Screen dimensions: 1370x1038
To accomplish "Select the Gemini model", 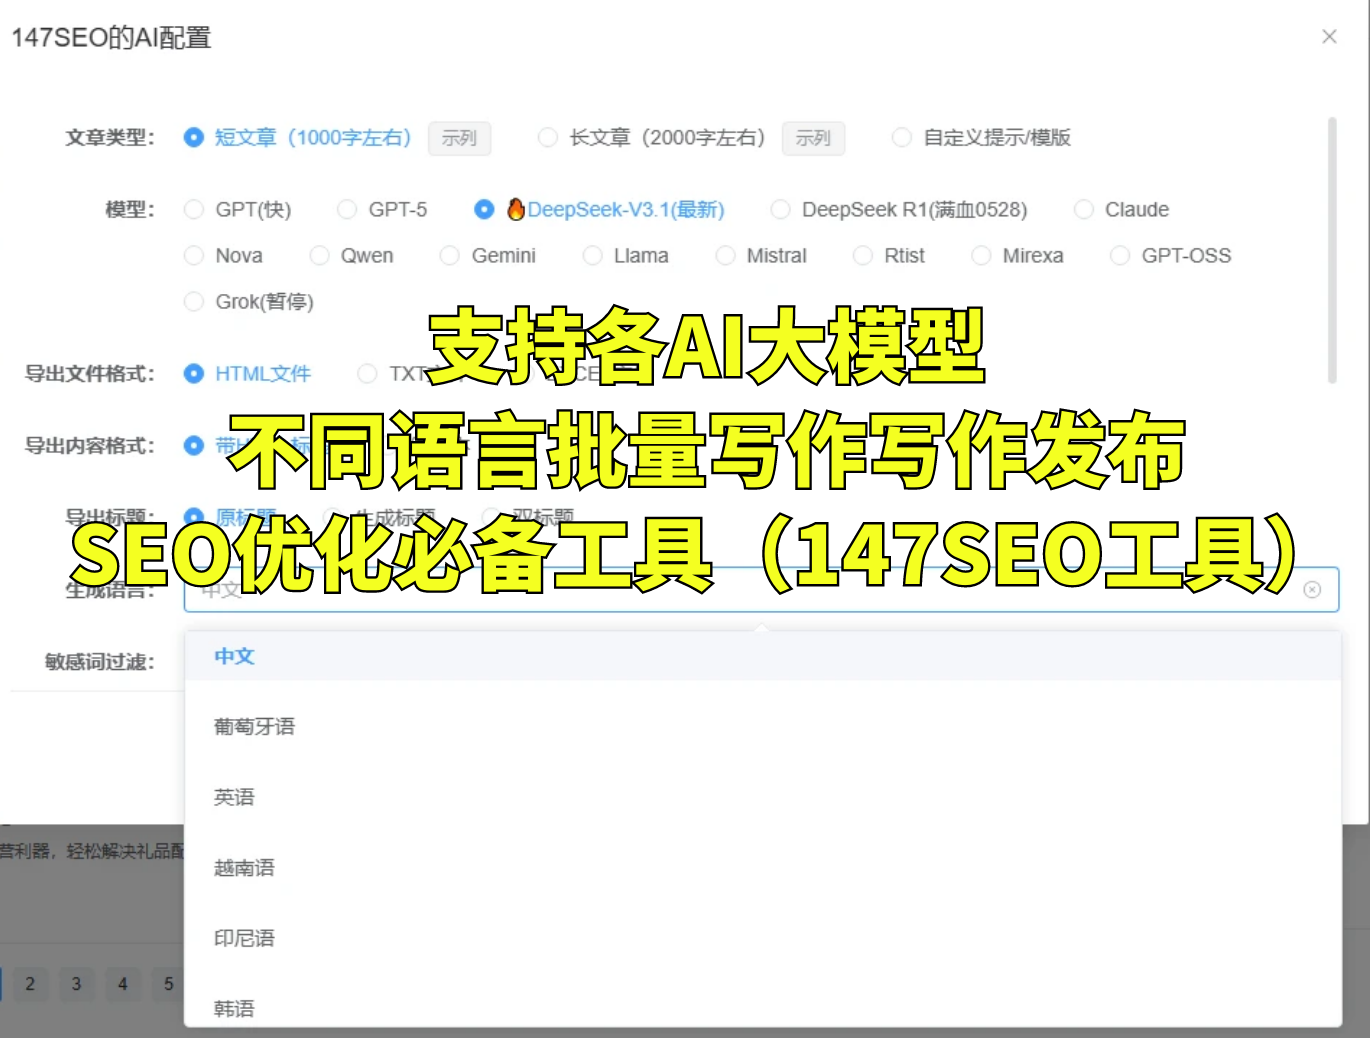I will [449, 255].
